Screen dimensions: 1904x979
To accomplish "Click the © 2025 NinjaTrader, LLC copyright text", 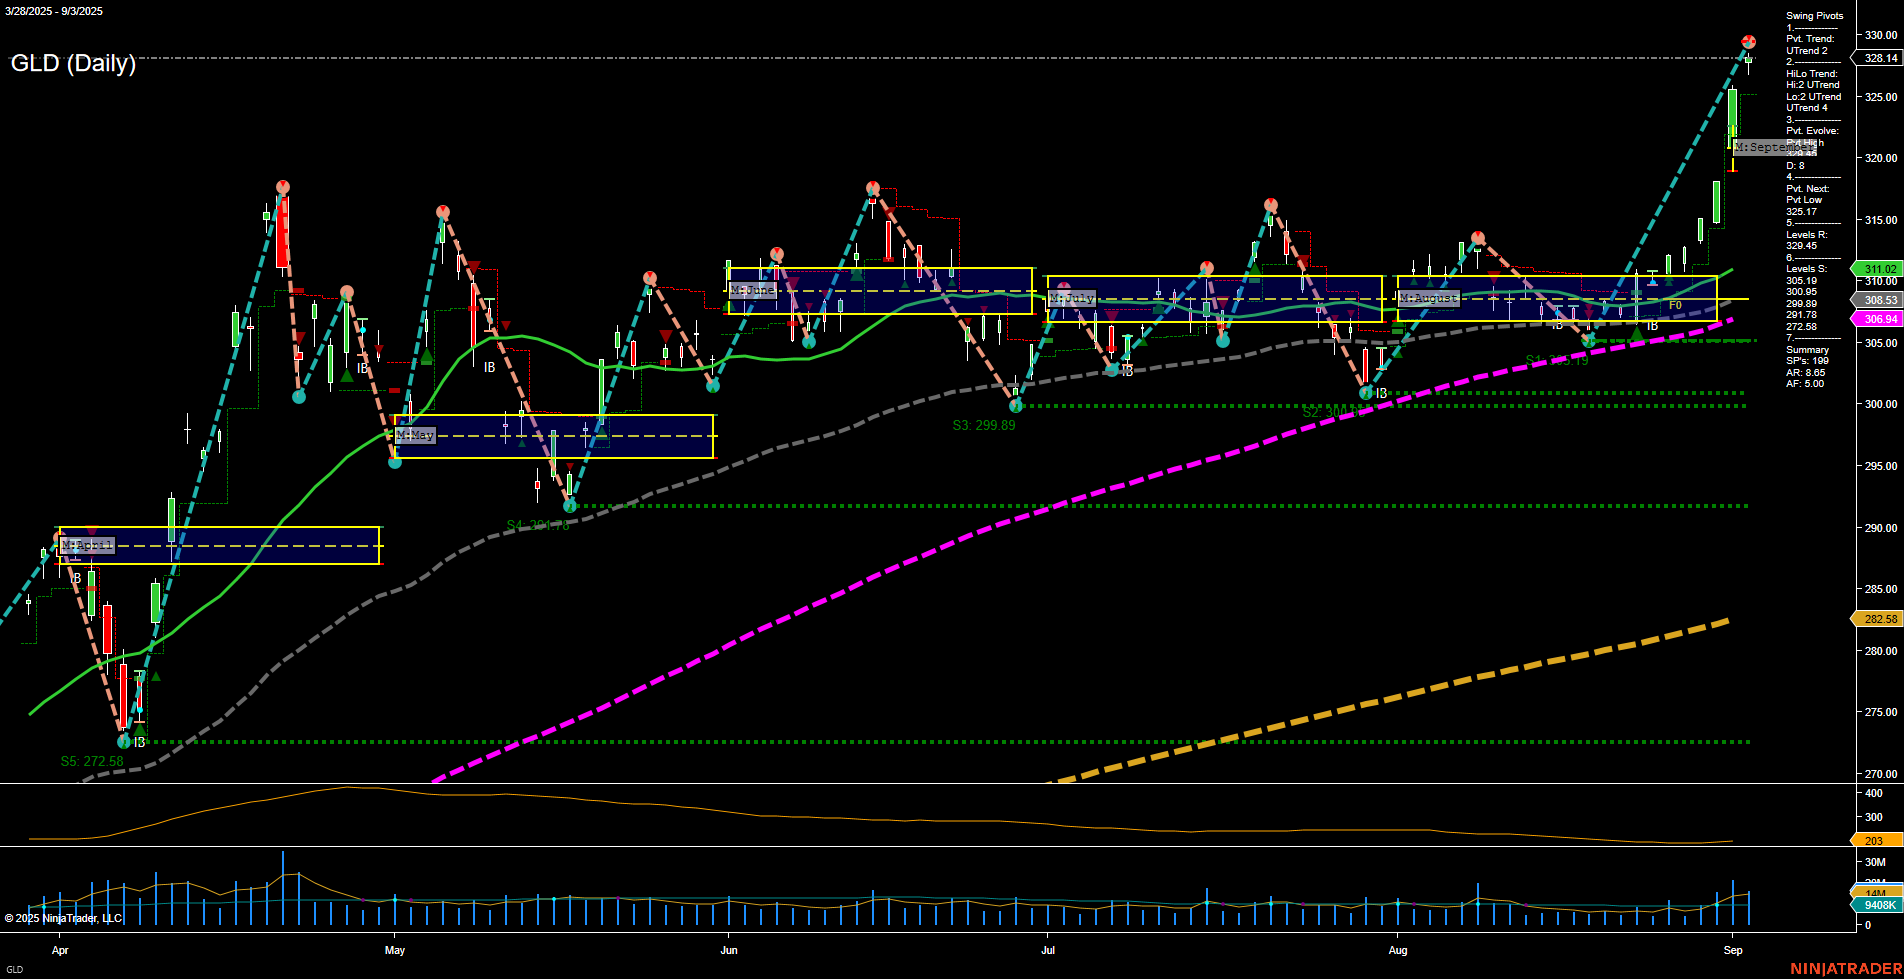I will (65, 917).
